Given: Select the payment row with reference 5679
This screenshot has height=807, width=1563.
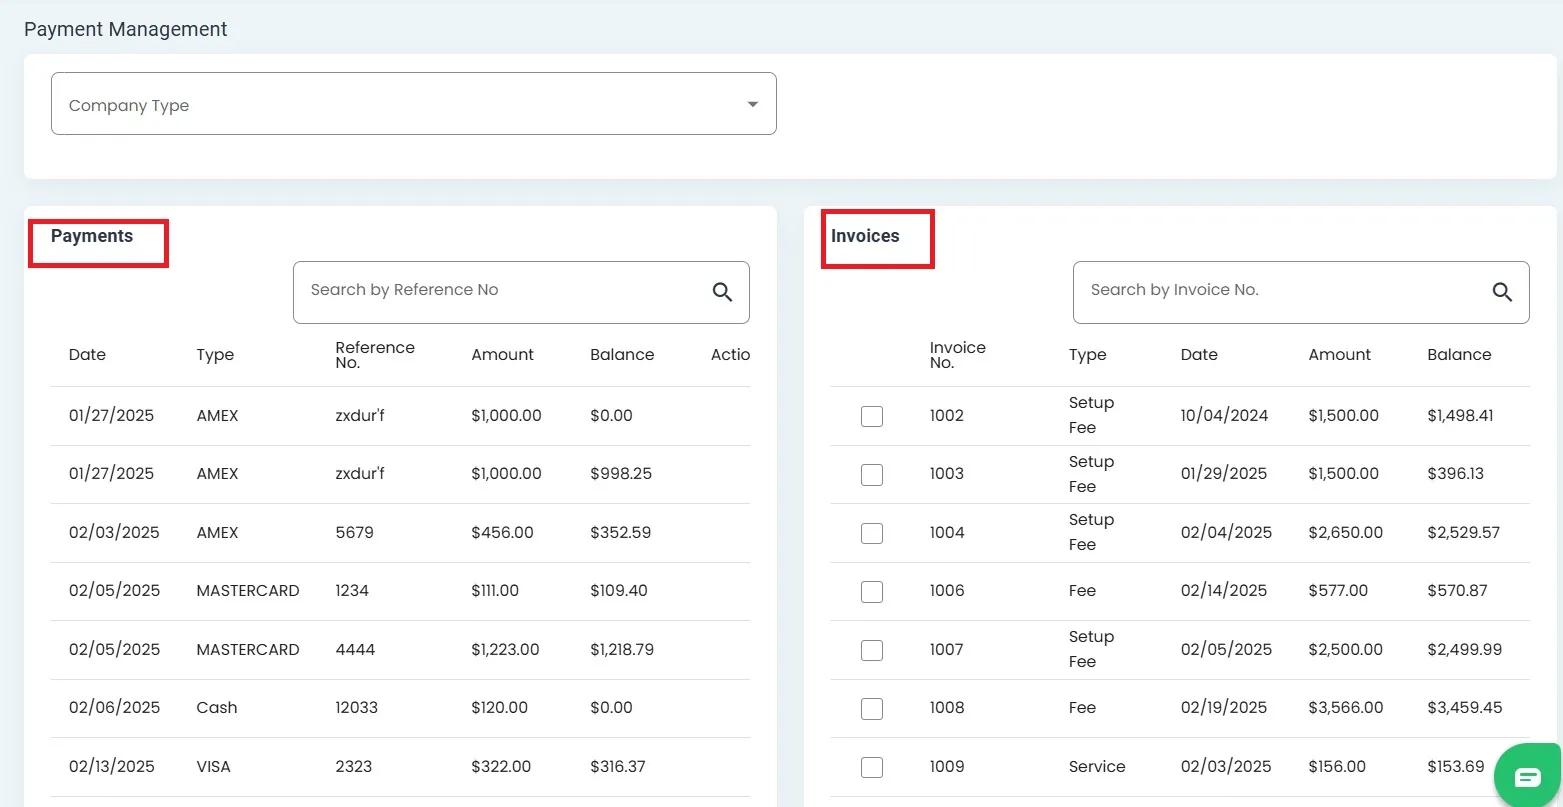Looking at the screenshot, I should pyautogui.click(x=354, y=533).
